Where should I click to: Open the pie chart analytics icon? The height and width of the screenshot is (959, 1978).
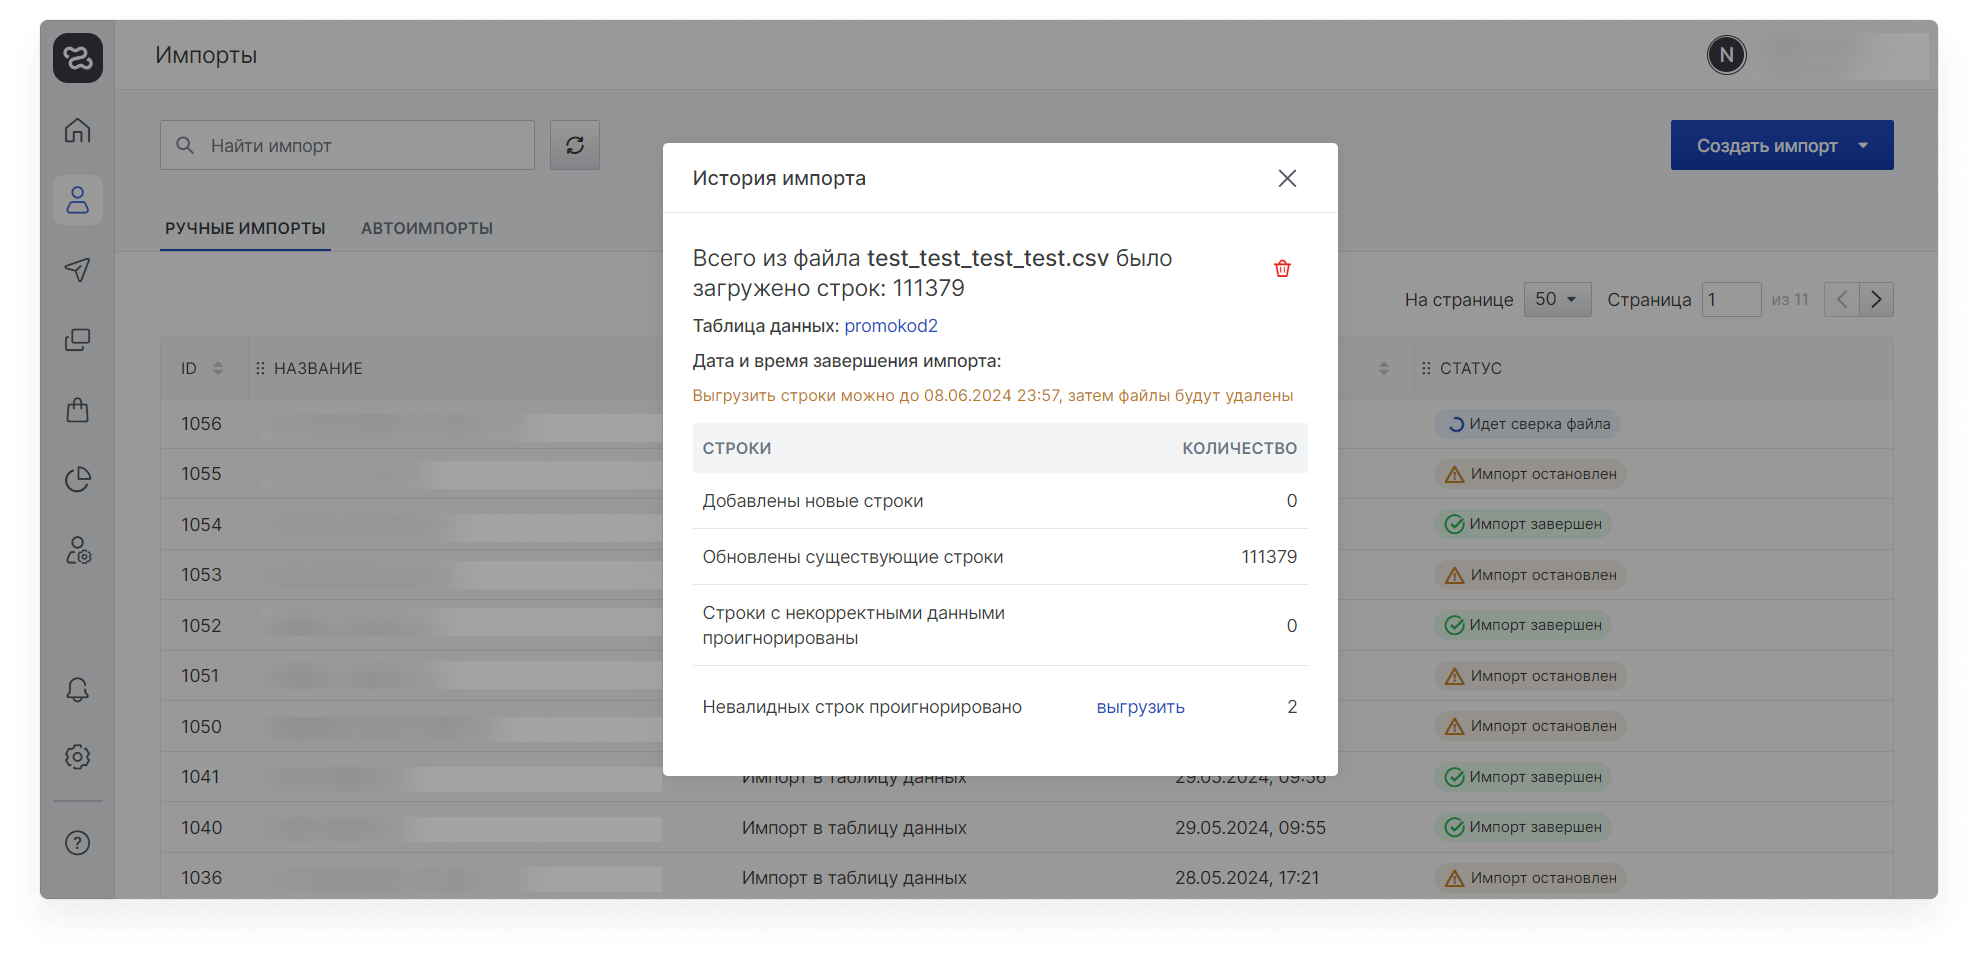pos(78,480)
